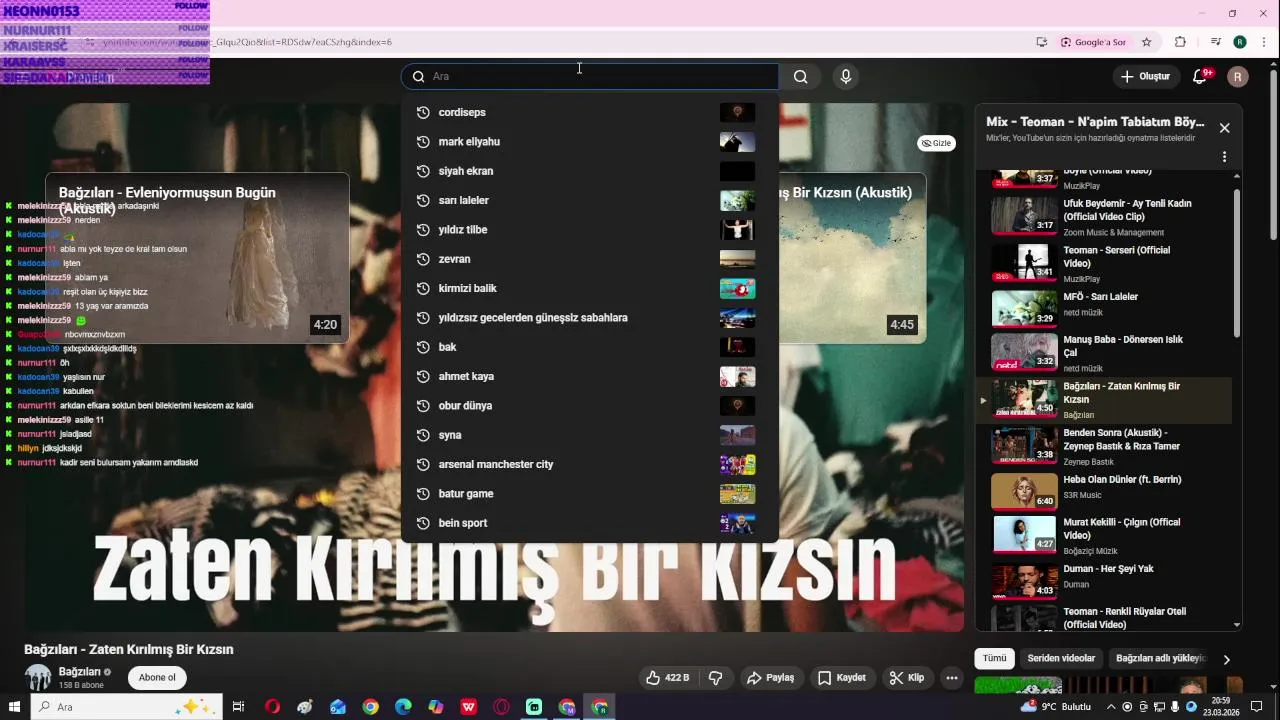Show hidden system tray icons chevron
Viewport: 1280px width, 720px height.
[1110, 707]
